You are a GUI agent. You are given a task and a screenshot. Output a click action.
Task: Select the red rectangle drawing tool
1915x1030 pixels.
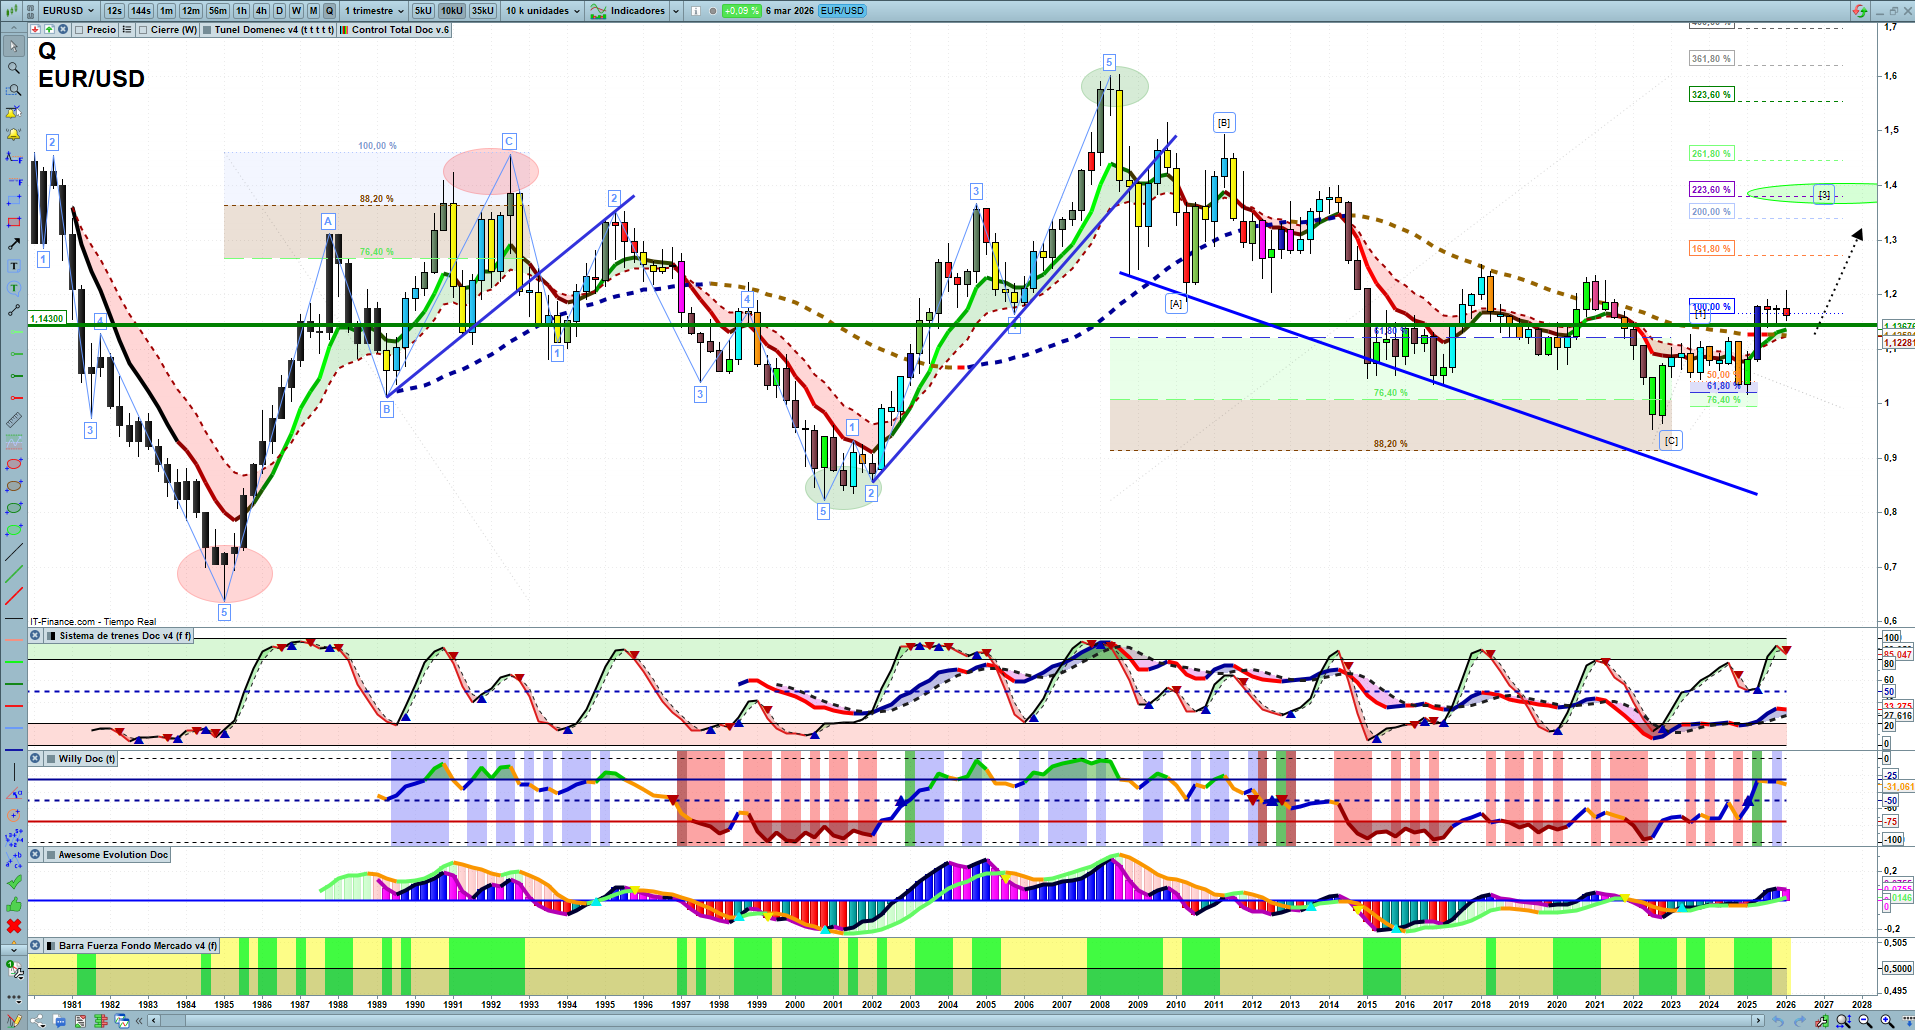(x=14, y=222)
